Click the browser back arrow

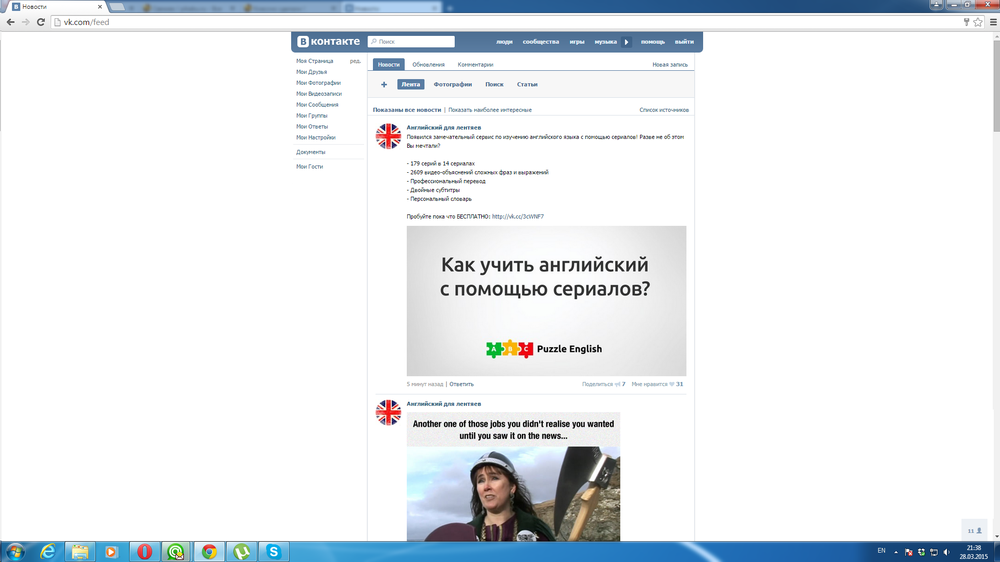10,22
